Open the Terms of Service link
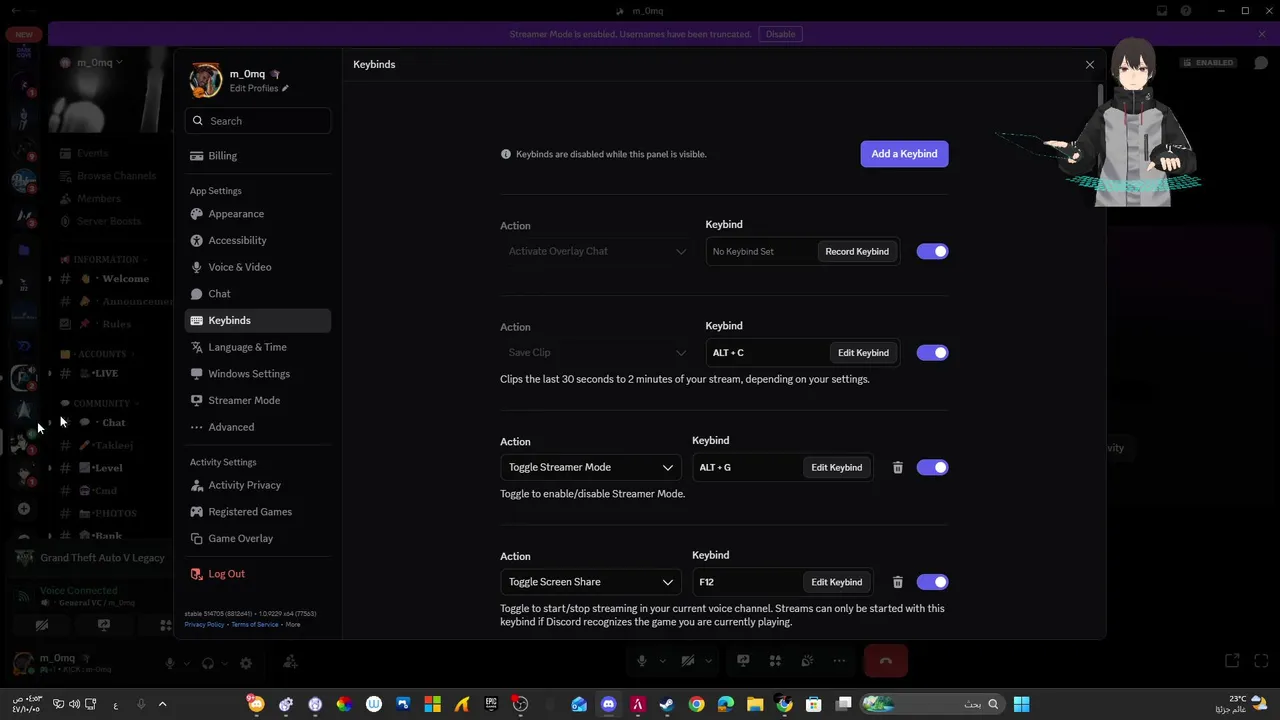 255,624
